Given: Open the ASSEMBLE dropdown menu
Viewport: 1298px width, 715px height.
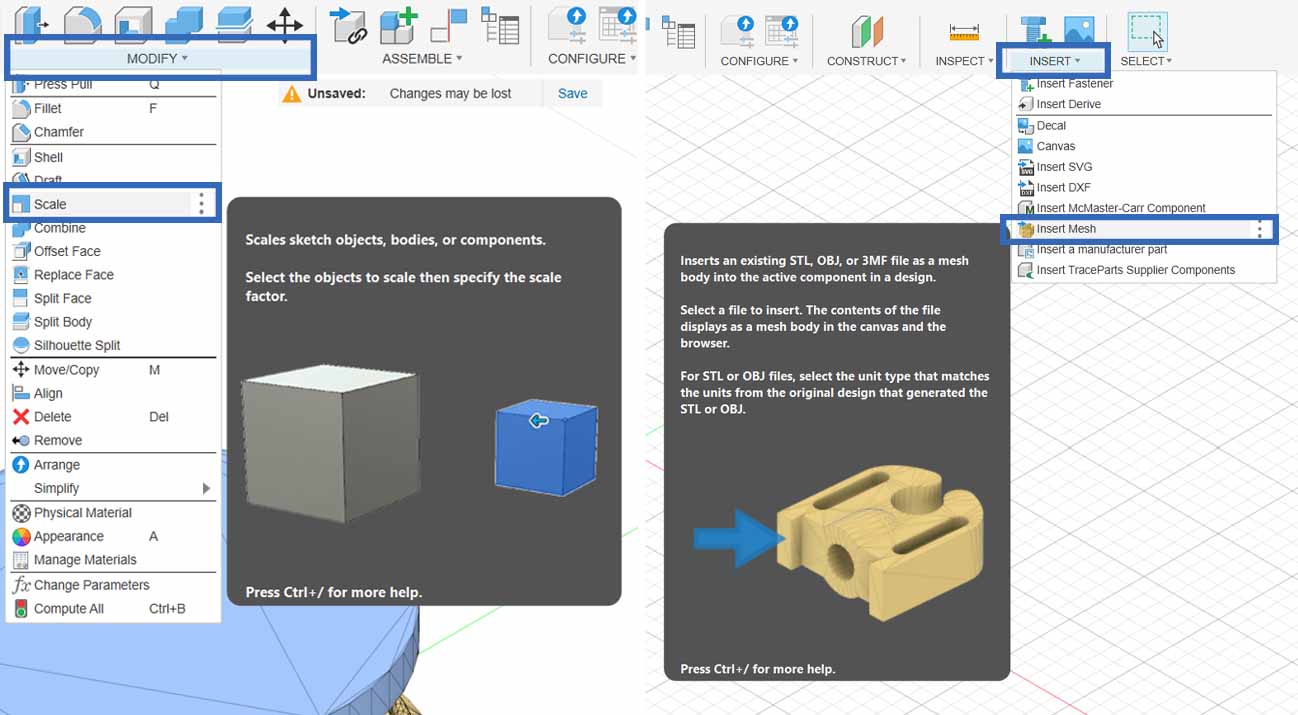Looking at the screenshot, I should [x=422, y=59].
